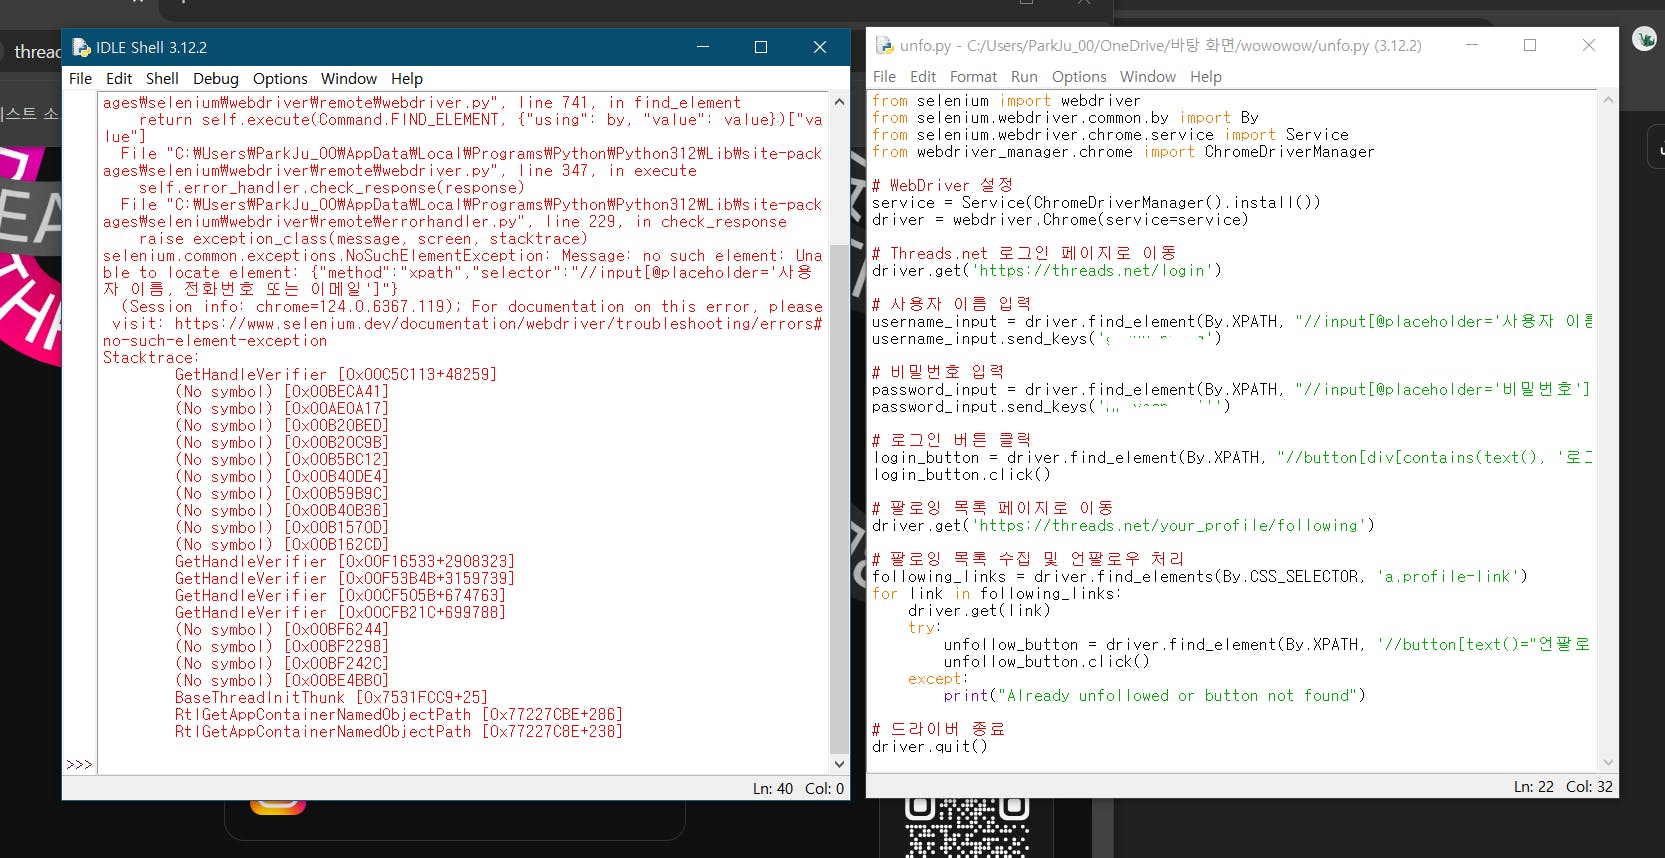Open Run menu in unfo.py editor
The height and width of the screenshot is (858, 1665).
point(1024,76)
